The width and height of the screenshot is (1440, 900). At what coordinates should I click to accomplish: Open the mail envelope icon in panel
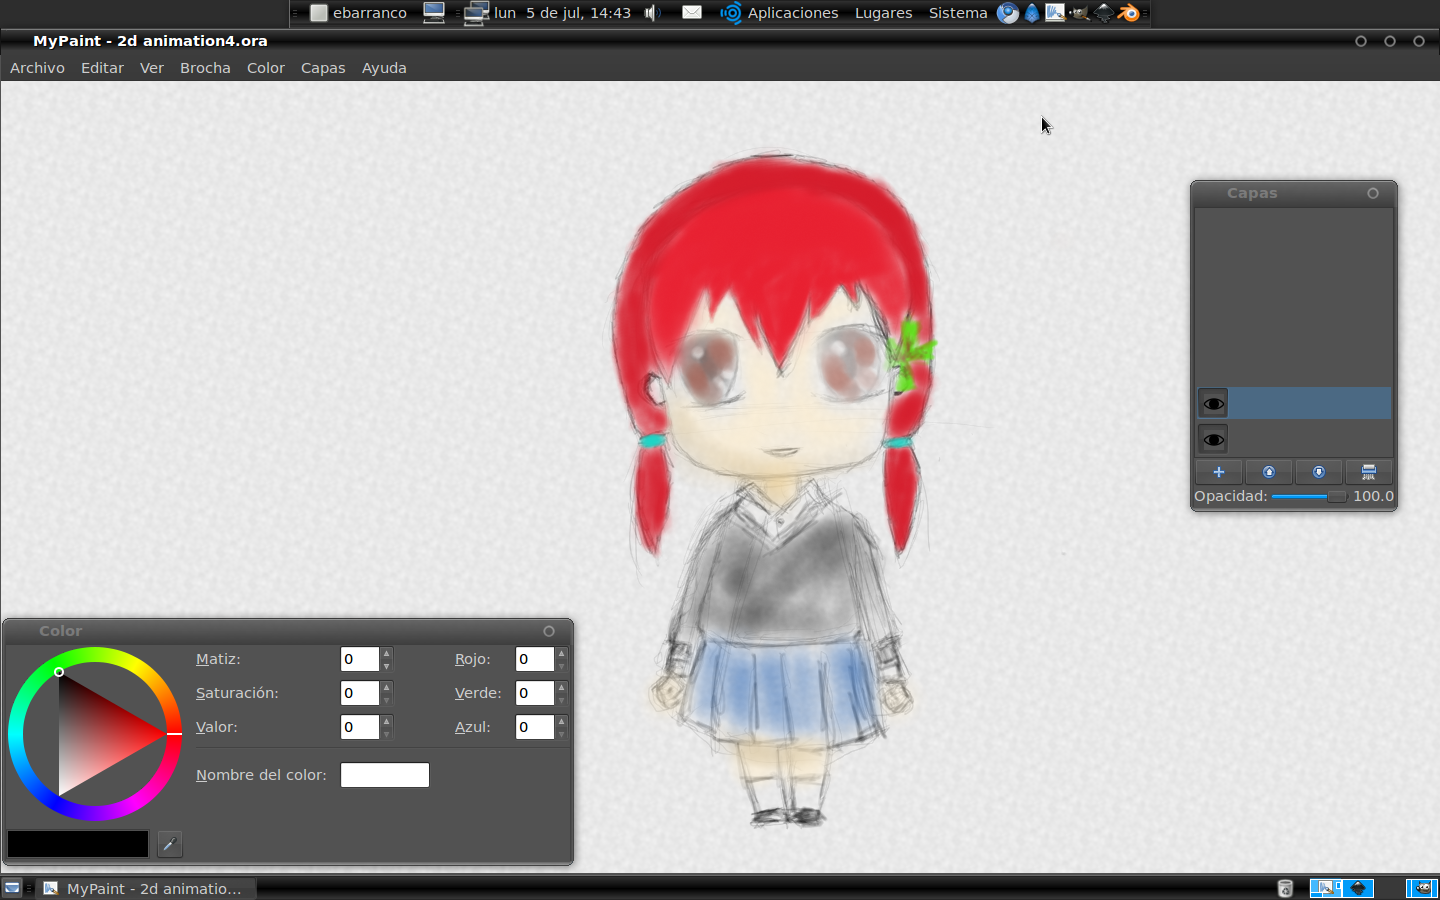pyautogui.click(x=692, y=13)
